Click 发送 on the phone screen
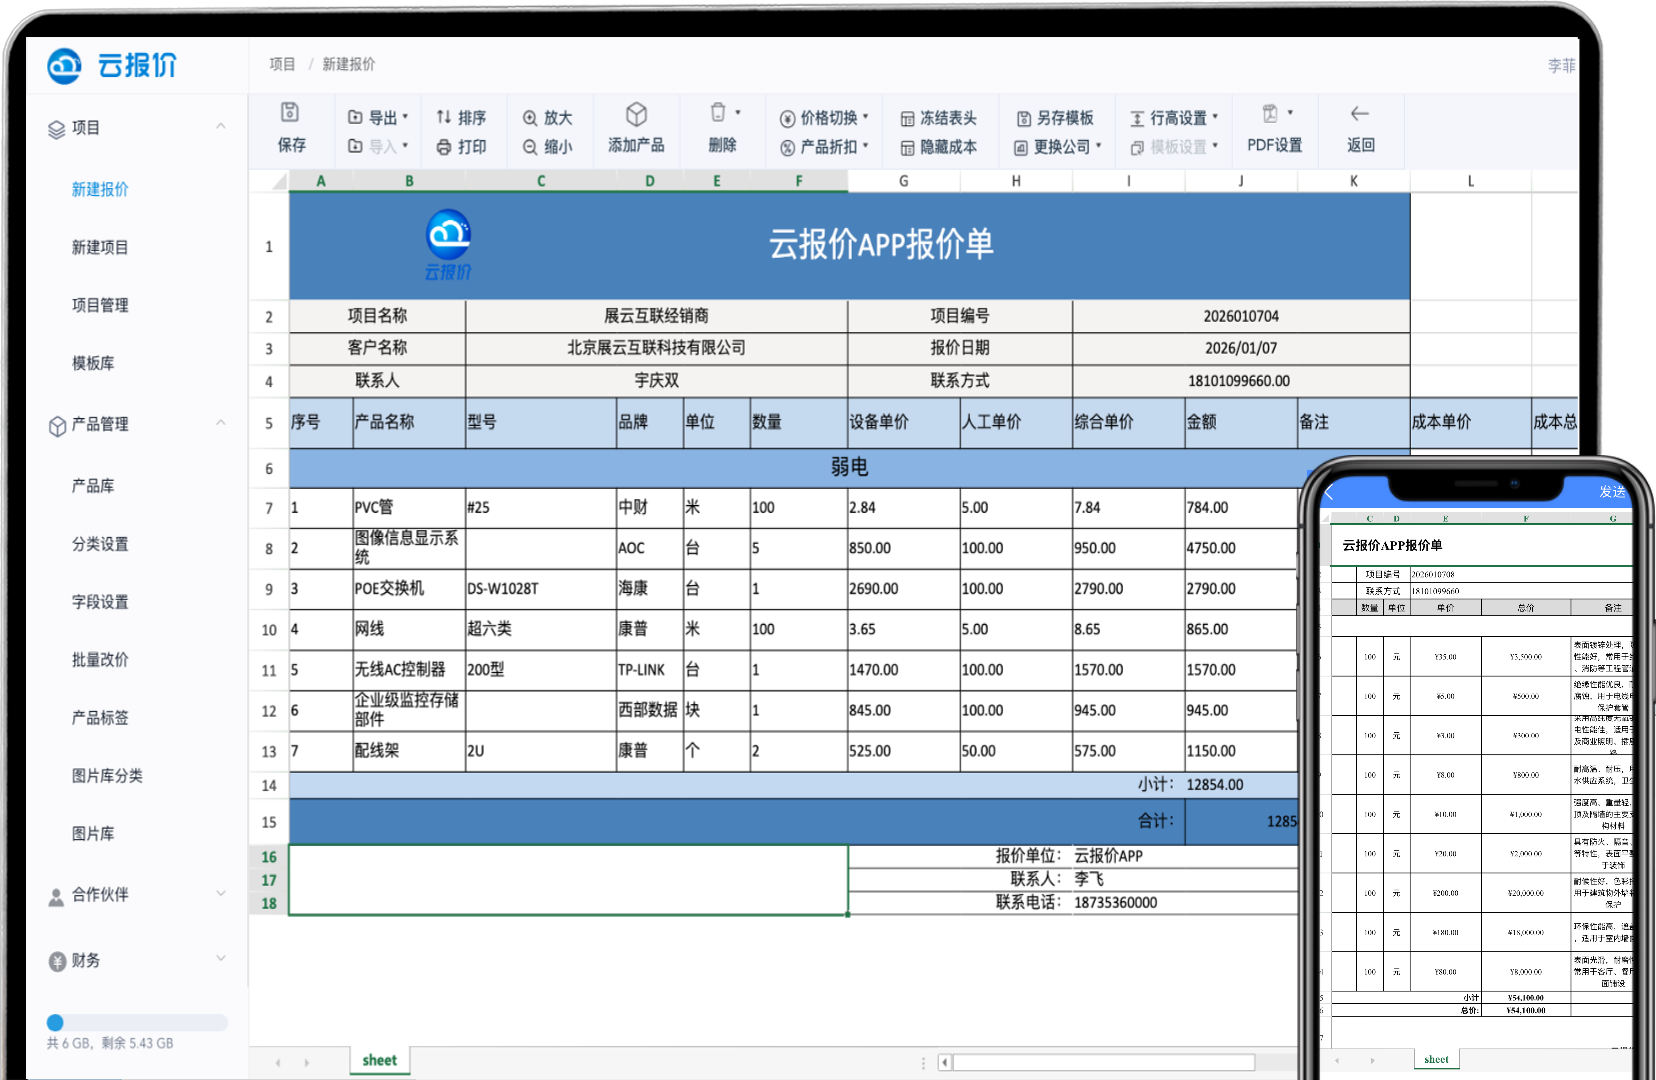The image size is (1656, 1080). (1612, 491)
